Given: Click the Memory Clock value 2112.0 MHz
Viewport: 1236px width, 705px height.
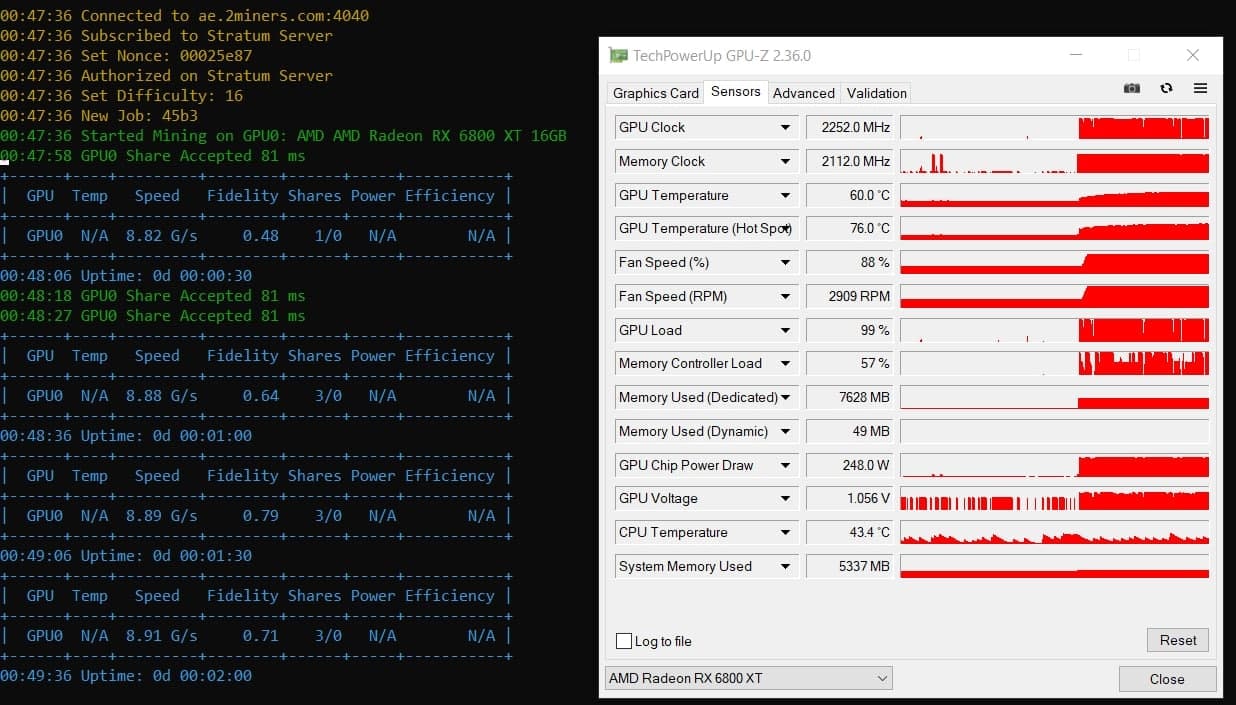Looking at the screenshot, I should pos(849,161).
